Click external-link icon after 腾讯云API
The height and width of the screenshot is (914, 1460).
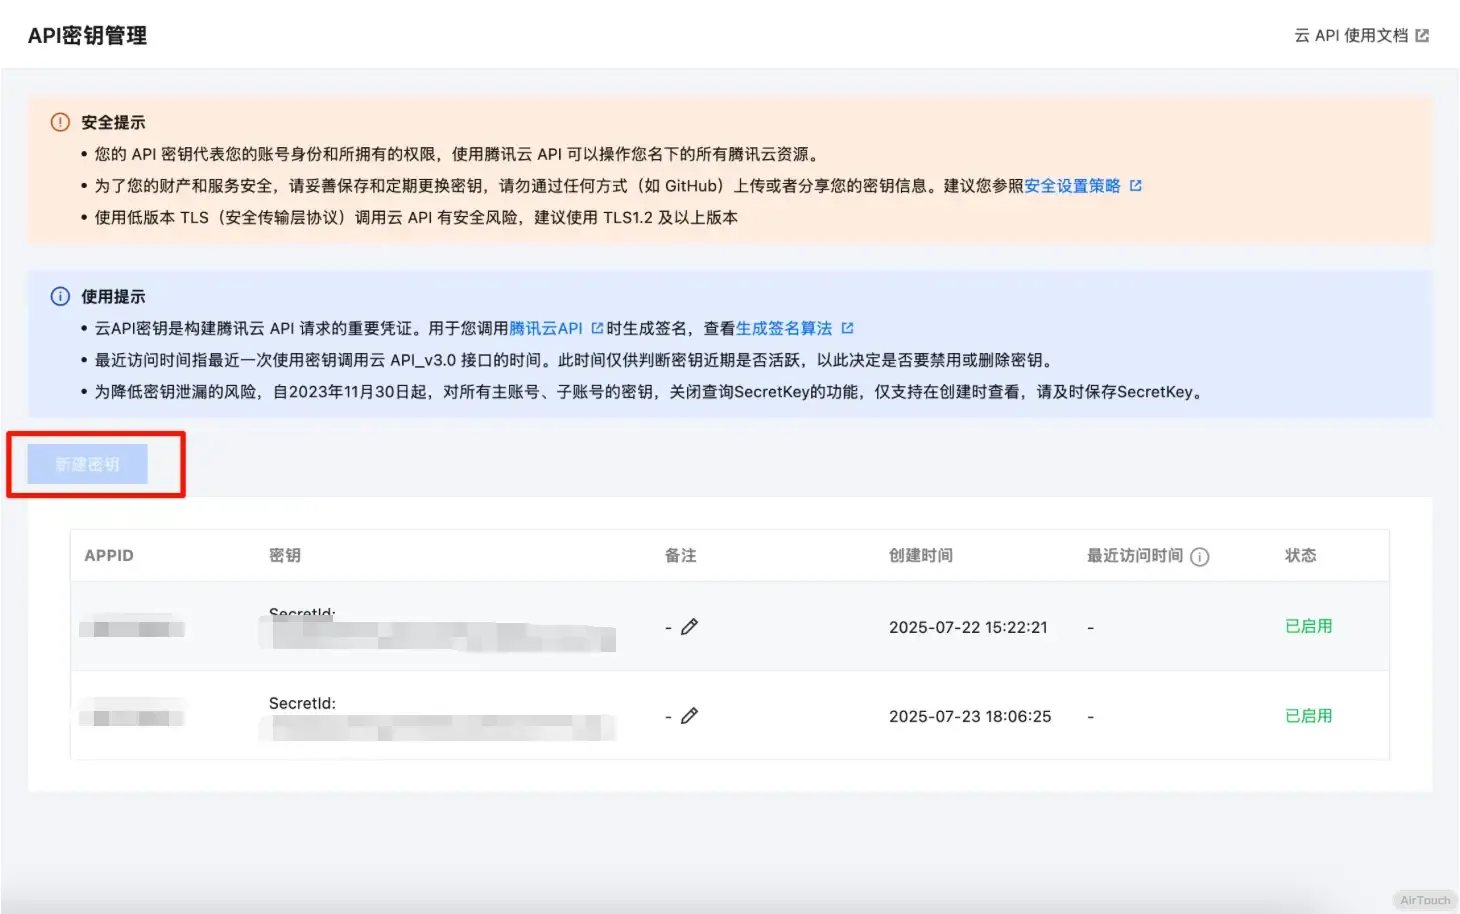597,328
